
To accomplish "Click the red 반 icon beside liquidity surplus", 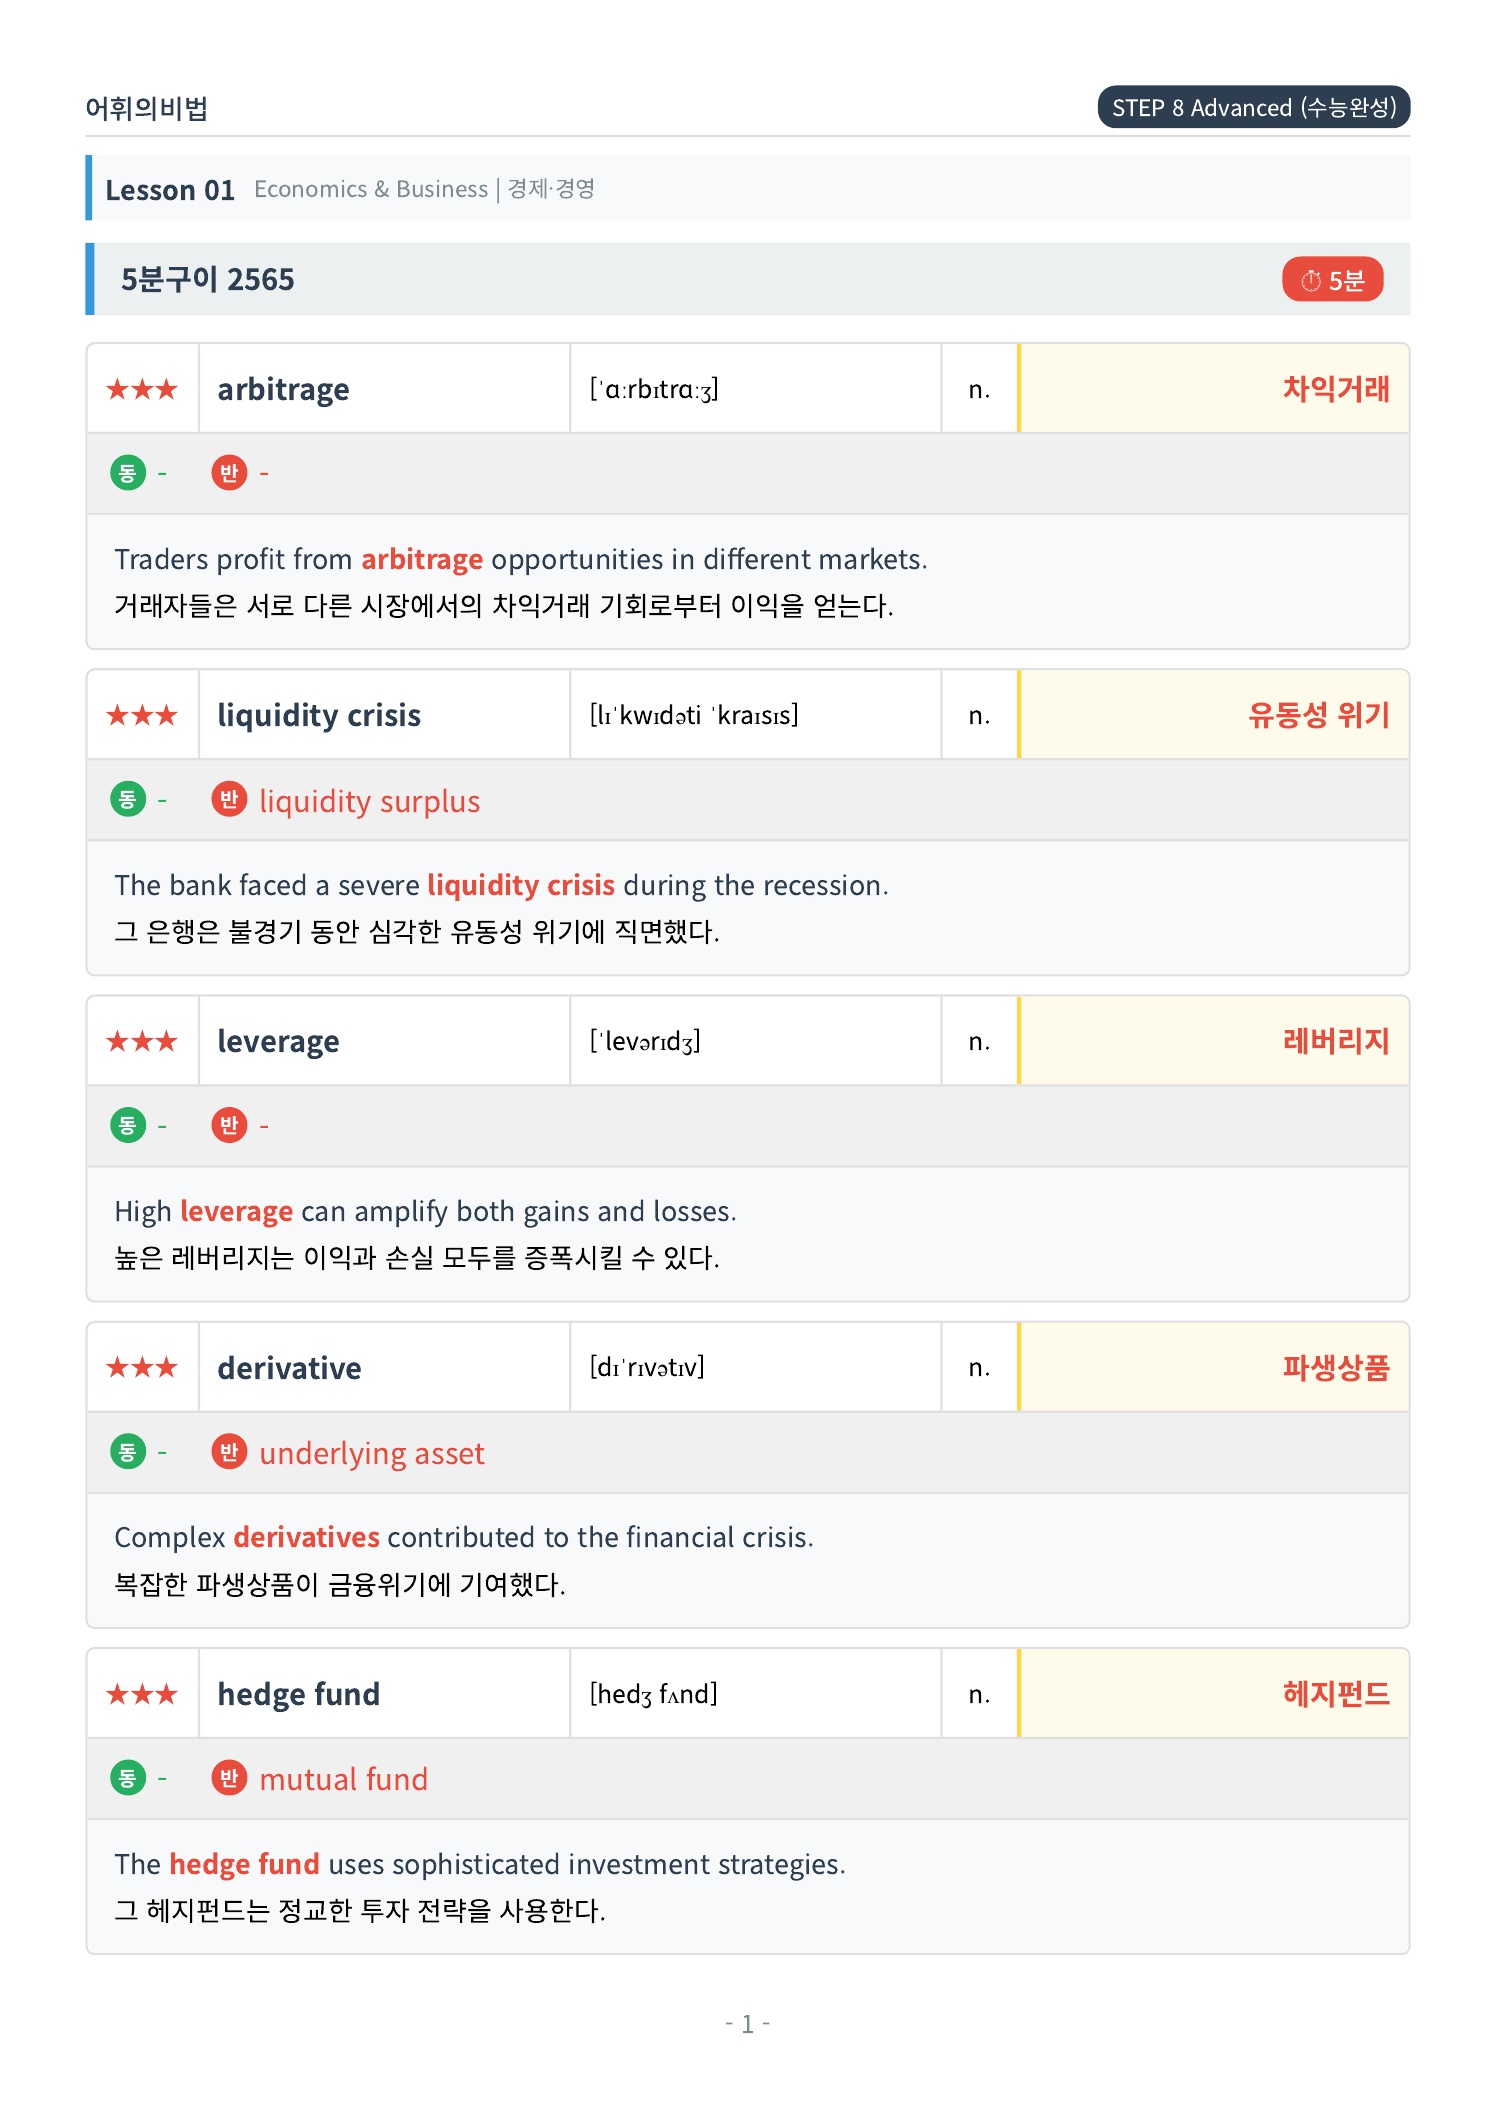I will click(x=229, y=799).
